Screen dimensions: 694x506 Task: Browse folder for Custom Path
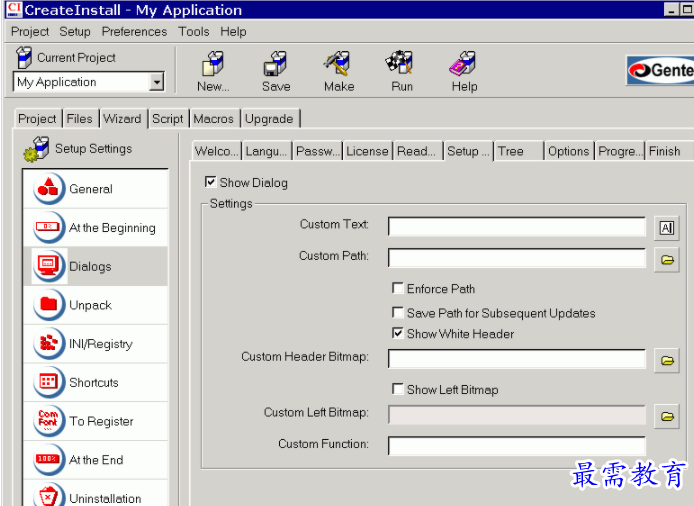pos(667,260)
